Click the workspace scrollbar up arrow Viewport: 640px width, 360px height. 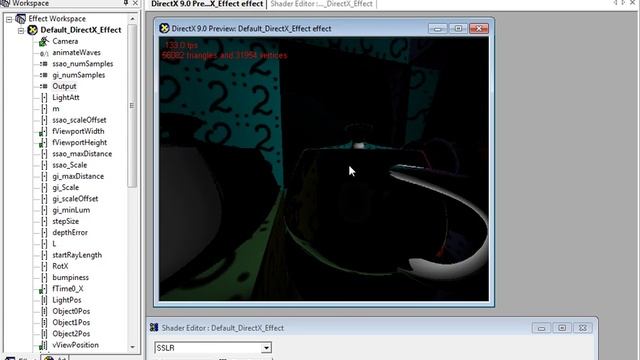(132, 19)
